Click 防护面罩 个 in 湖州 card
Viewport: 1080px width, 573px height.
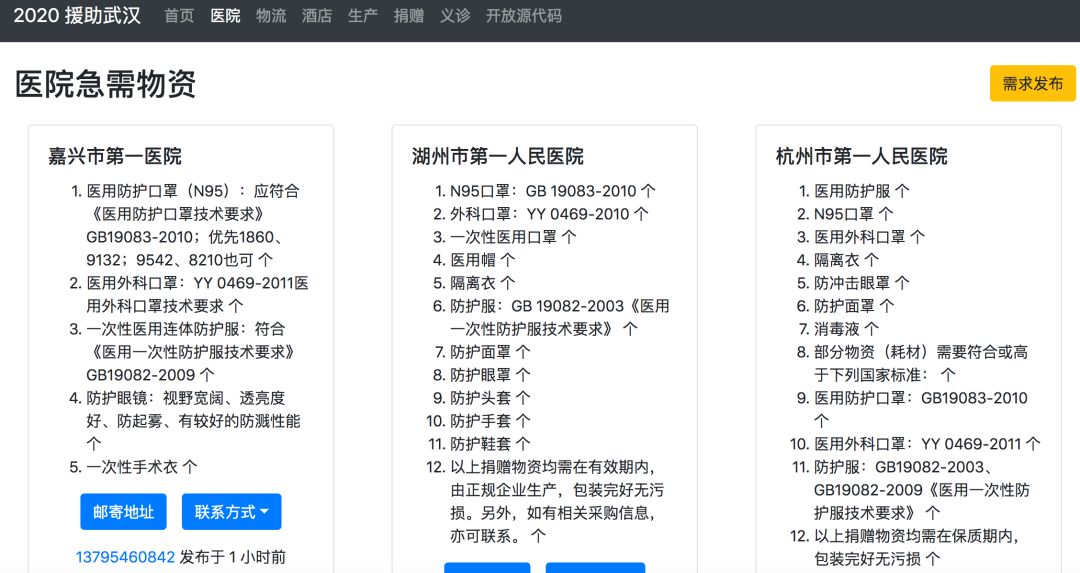tap(490, 352)
